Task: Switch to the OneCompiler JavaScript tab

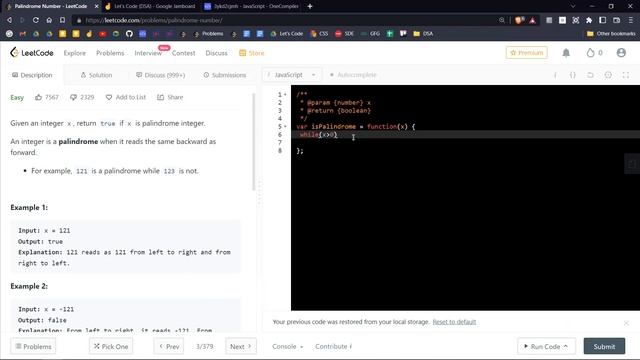Action: [x=252, y=6]
